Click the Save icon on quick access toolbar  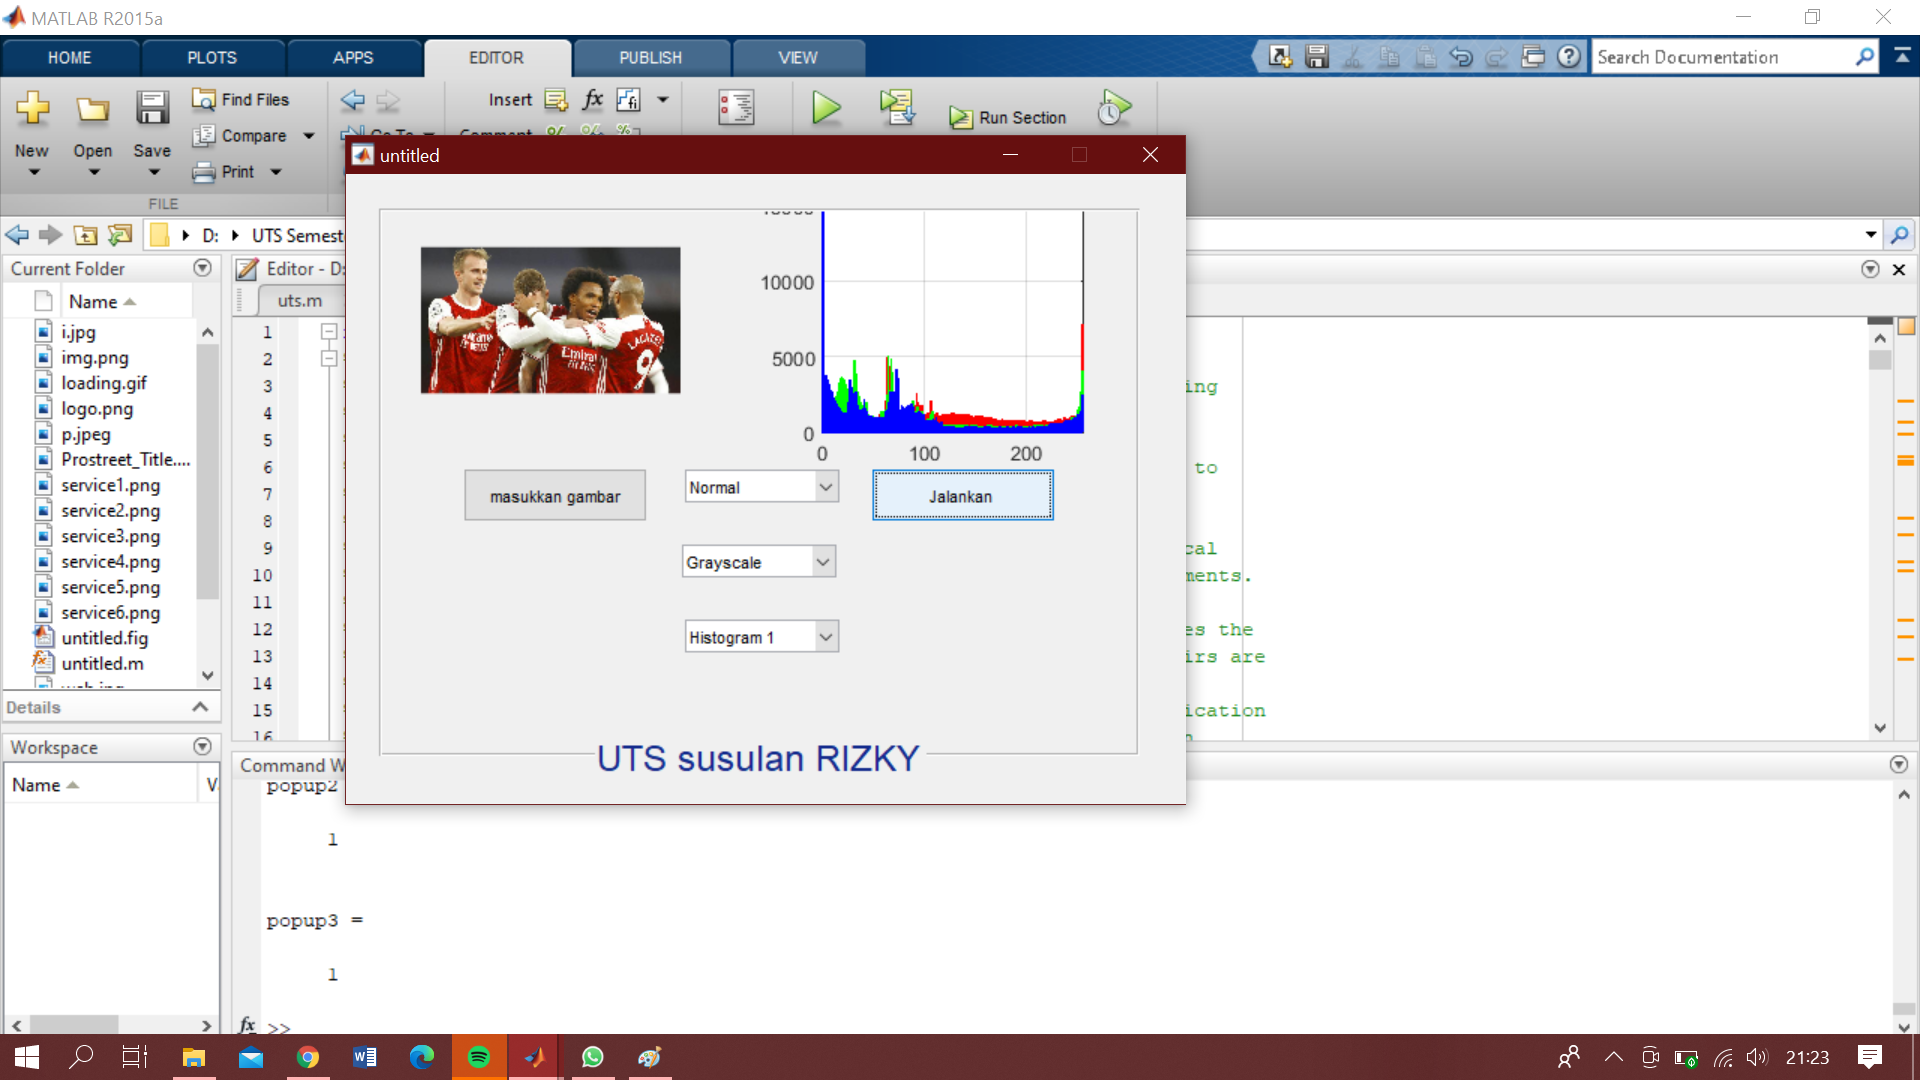pos(1316,57)
